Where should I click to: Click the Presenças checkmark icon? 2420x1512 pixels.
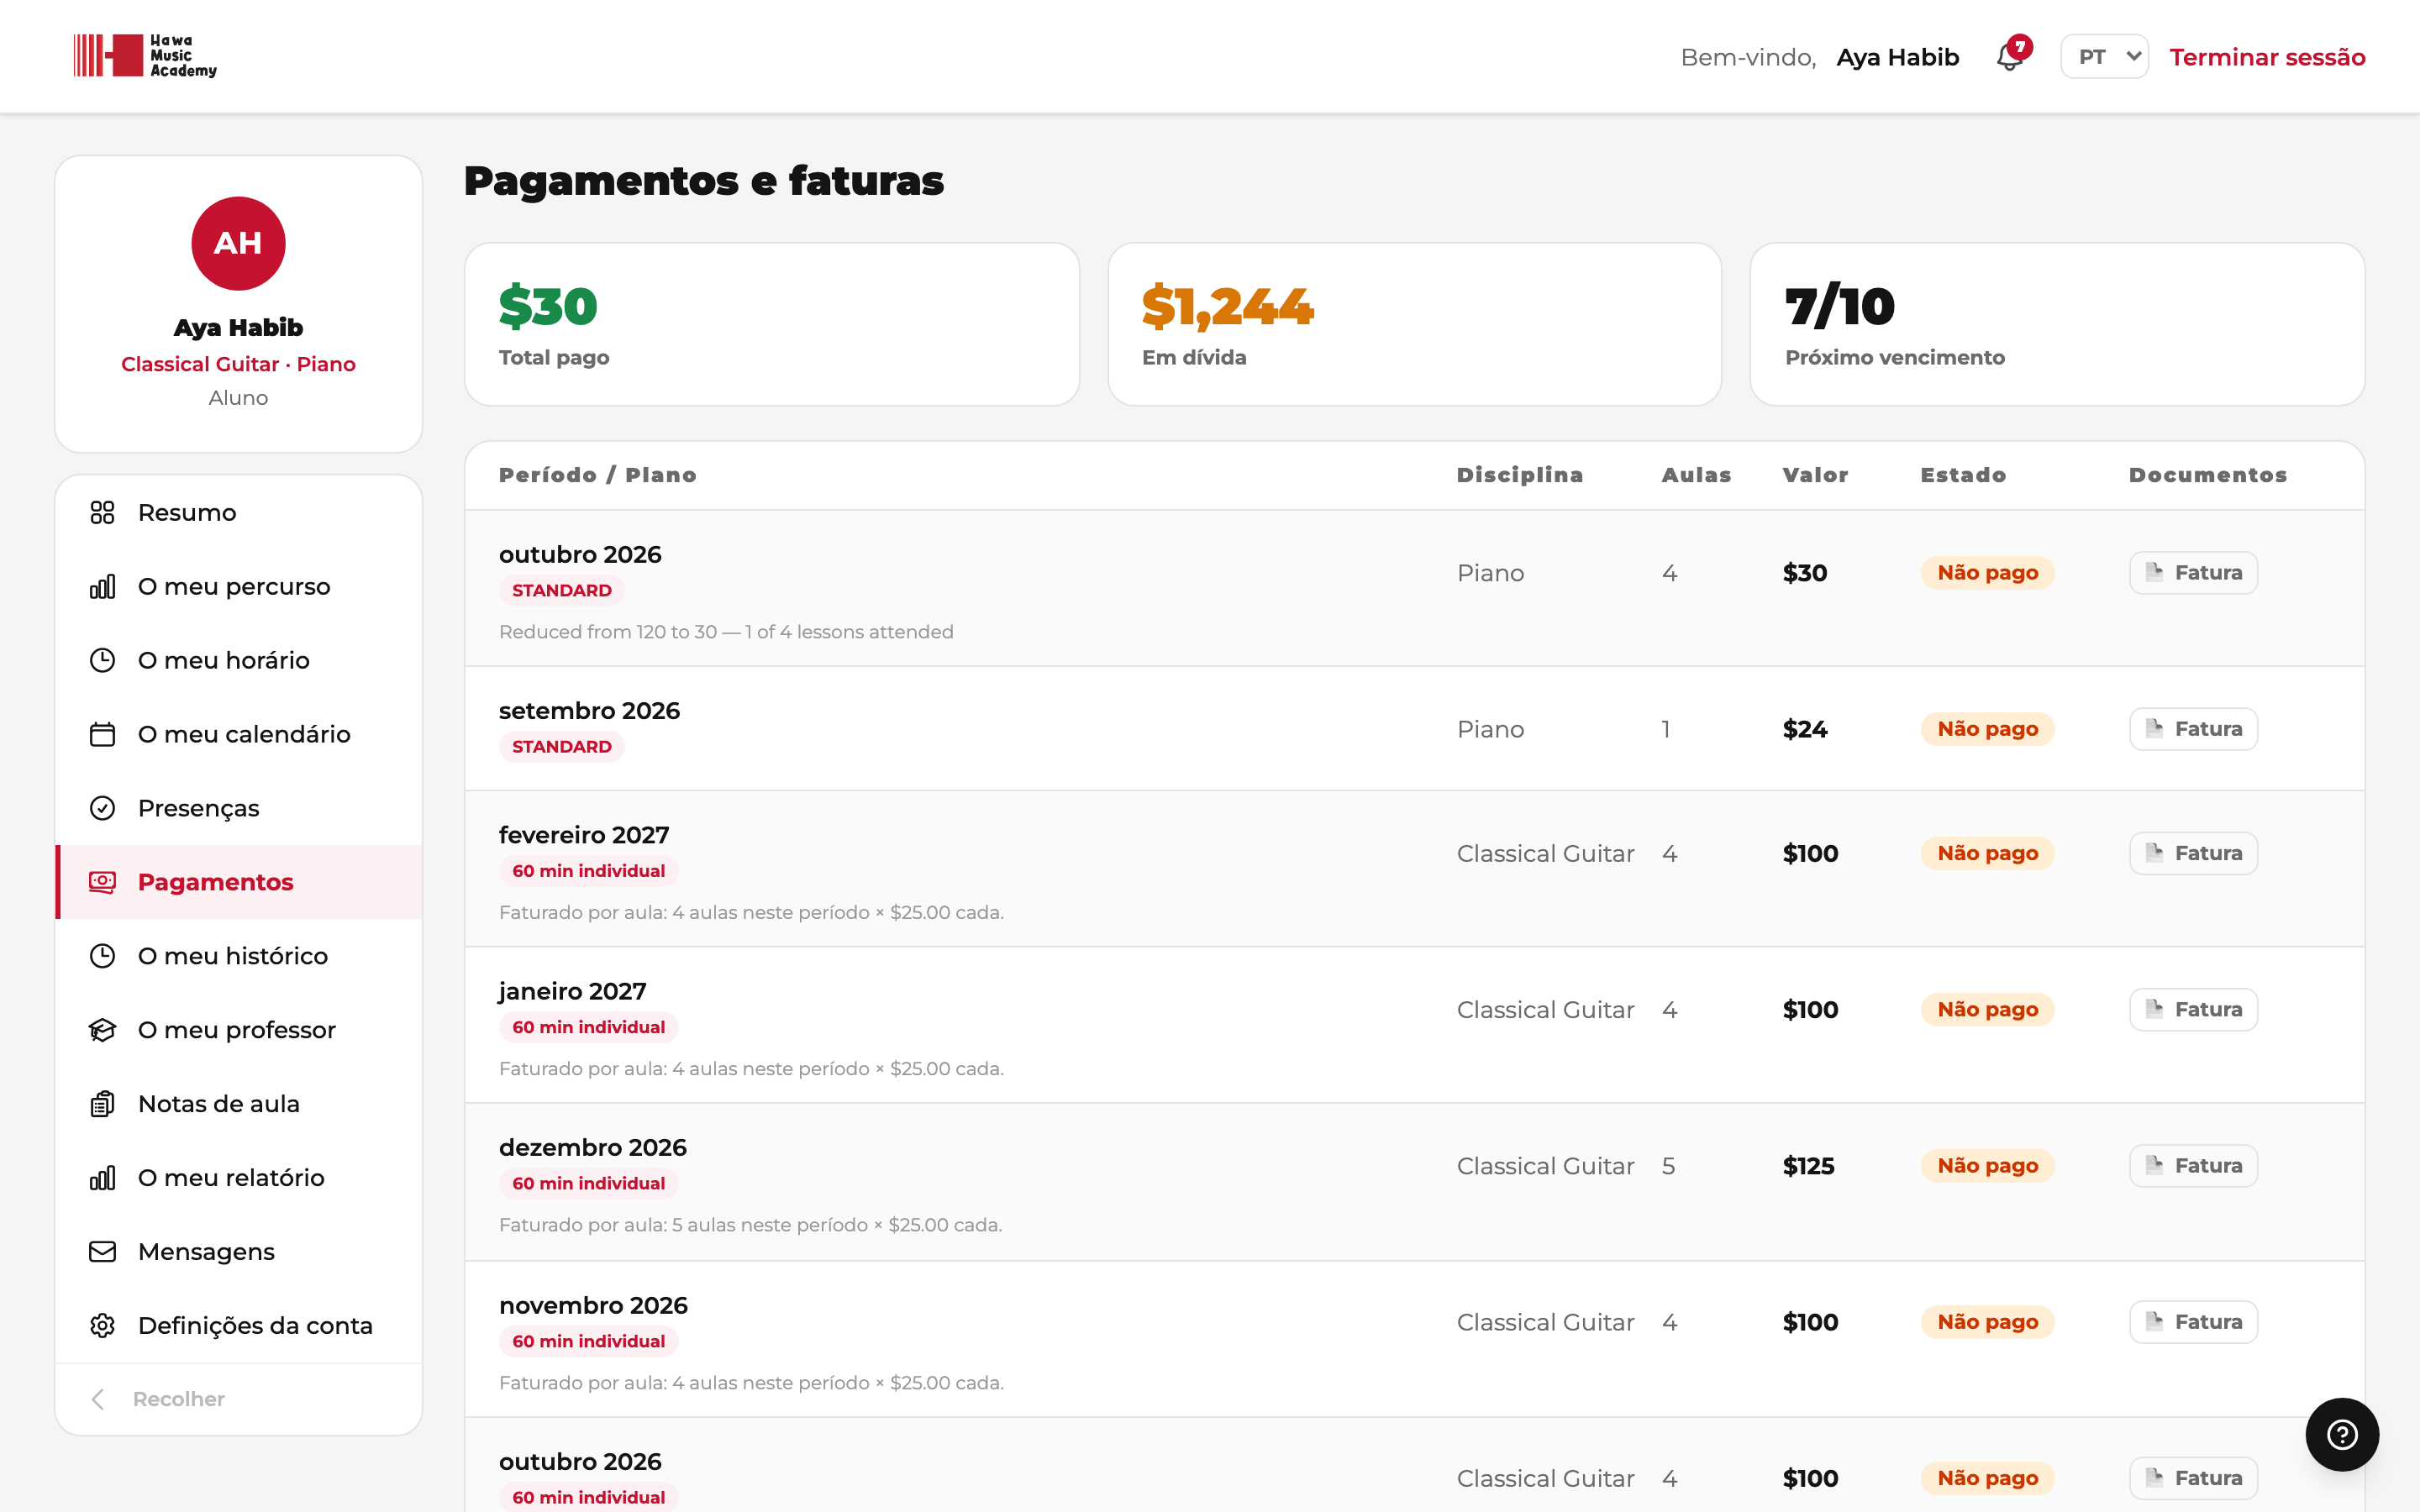coord(102,808)
